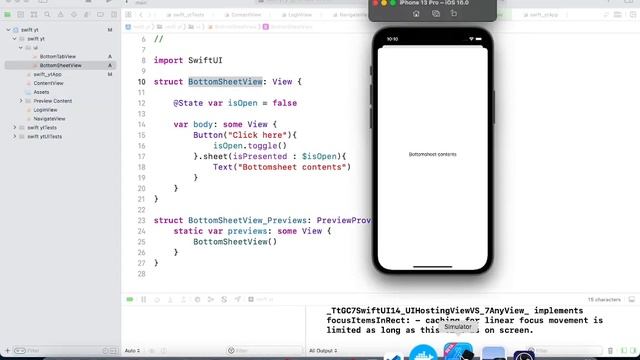
Task: Open ContentView file in navigator
Action: click(x=48, y=83)
